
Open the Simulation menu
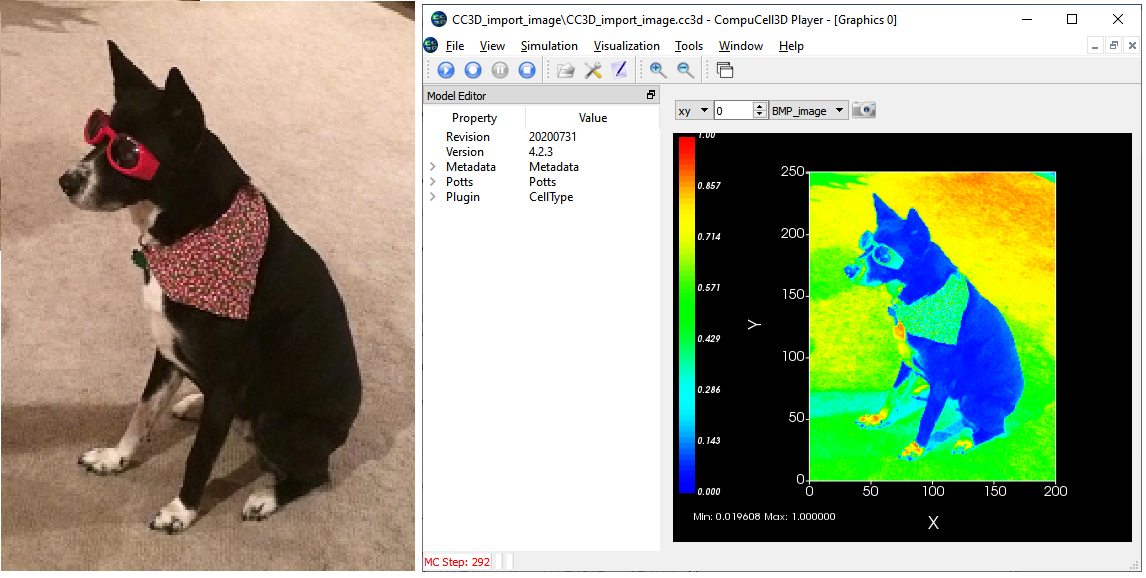[549, 46]
